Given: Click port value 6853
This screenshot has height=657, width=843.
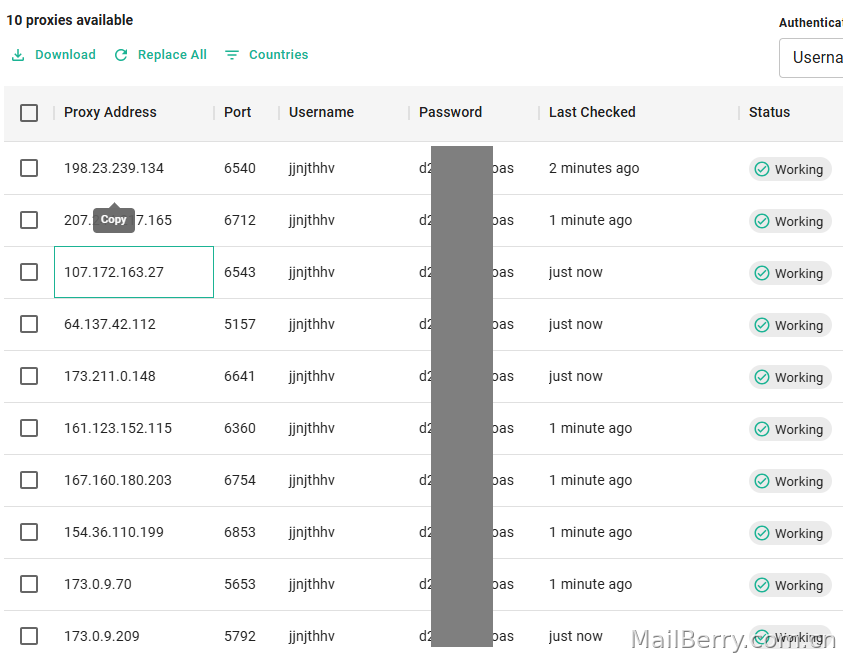Looking at the screenshot, I should (x=240, y=532).
